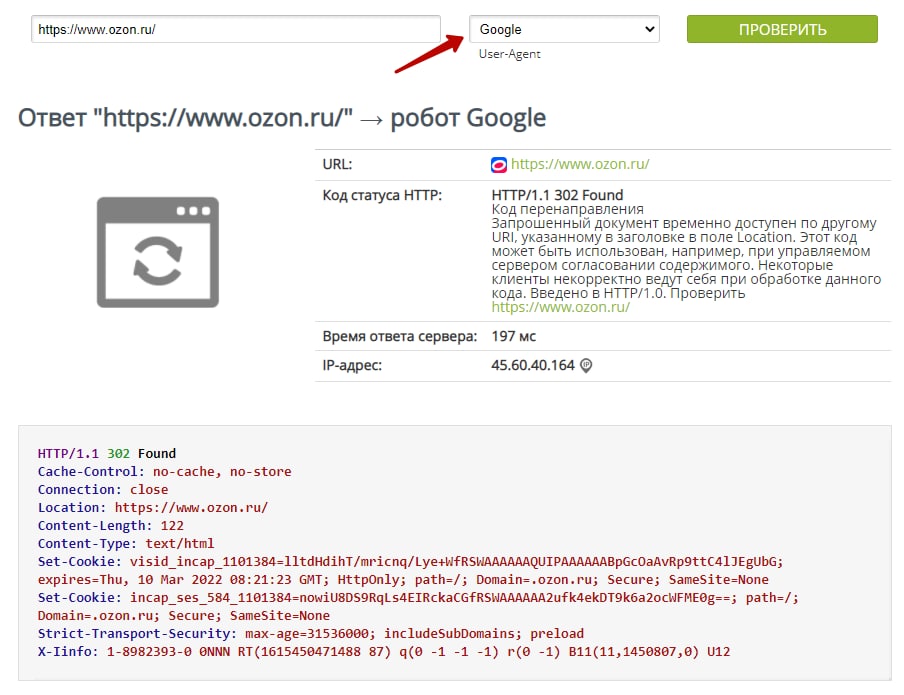Image resolution: width=904 pixels, height=695 pixels.
Task: Click the page heading Ответ робот Google
Action: point(282,118)
